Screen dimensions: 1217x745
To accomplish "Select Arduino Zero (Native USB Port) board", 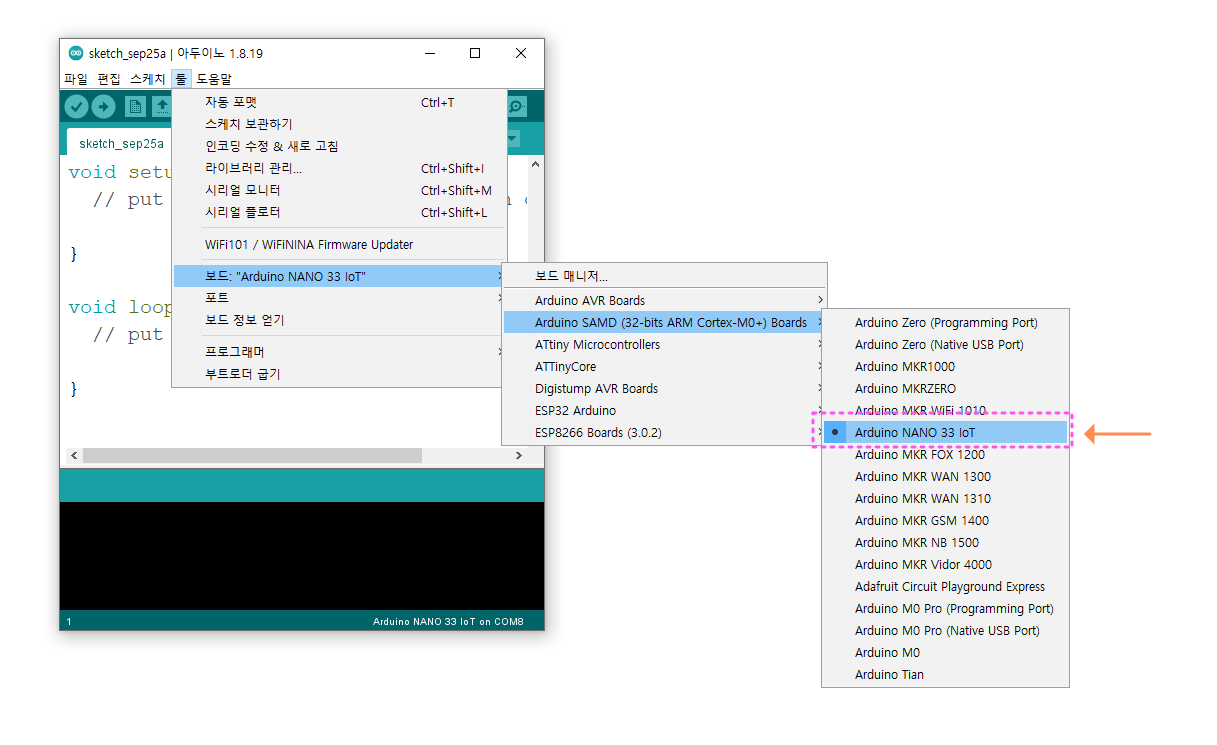I will tap(945, 344).
